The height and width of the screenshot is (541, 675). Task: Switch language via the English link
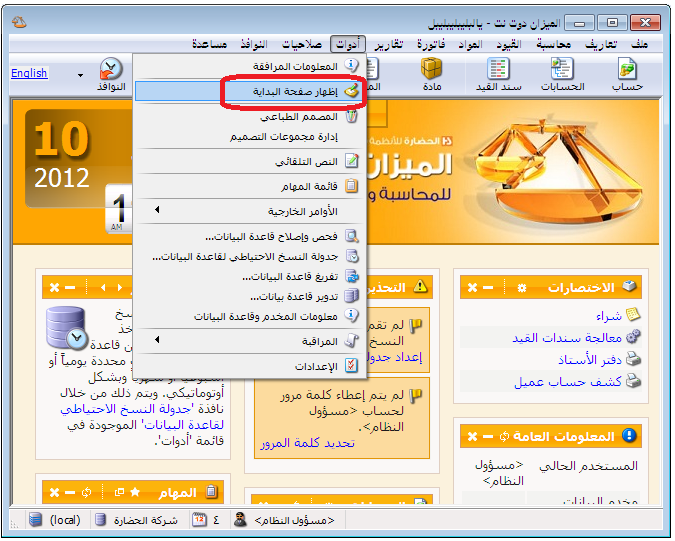pos(29,73)
